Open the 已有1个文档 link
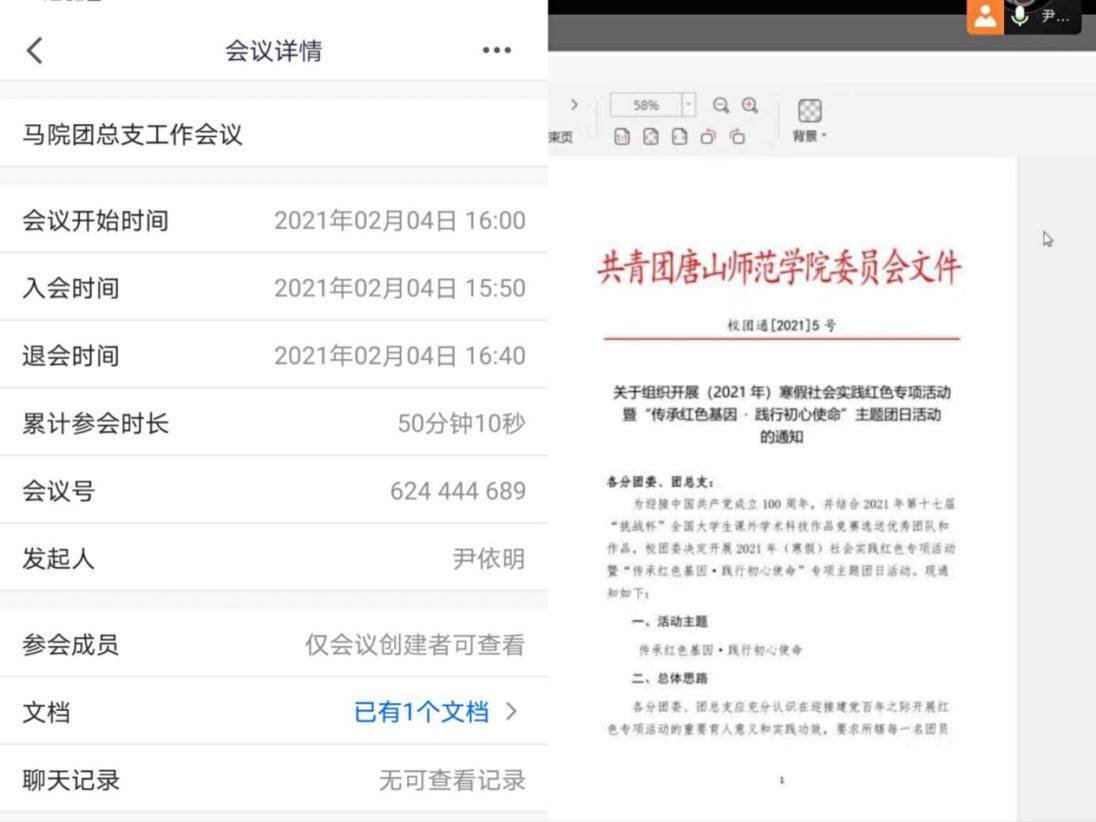Screen dimensions: 1096x822 pos(421,712)
